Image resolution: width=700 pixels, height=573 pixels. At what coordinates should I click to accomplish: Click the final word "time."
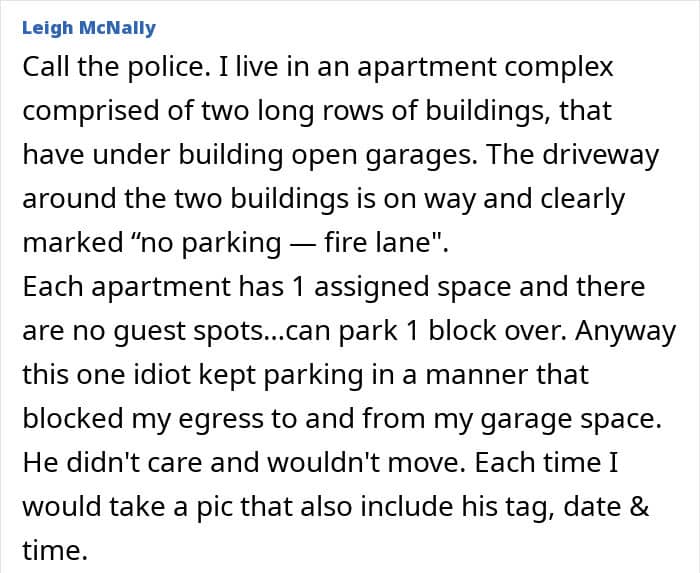(54, 551)
